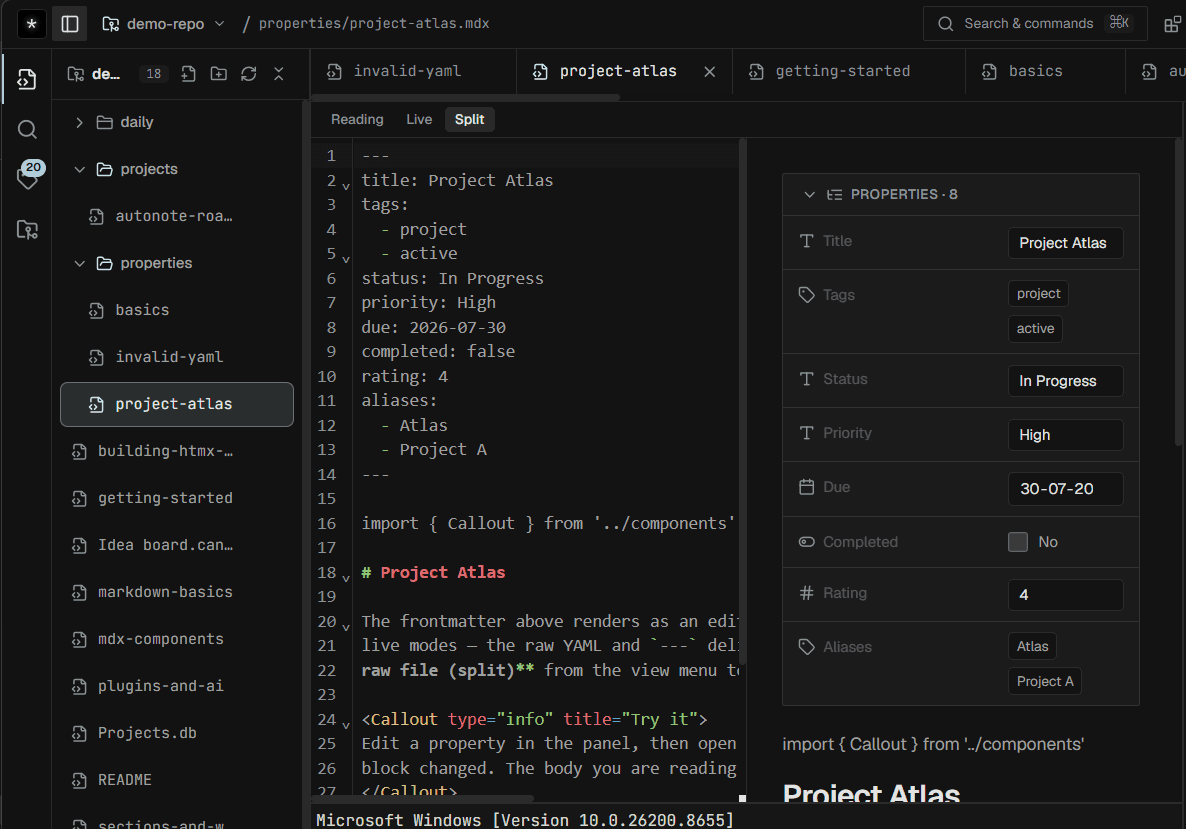Switch to invalid-yaml tab
Image resolution: width=1186 pixels, height=829 pixels.
click(x=413, y=71)
